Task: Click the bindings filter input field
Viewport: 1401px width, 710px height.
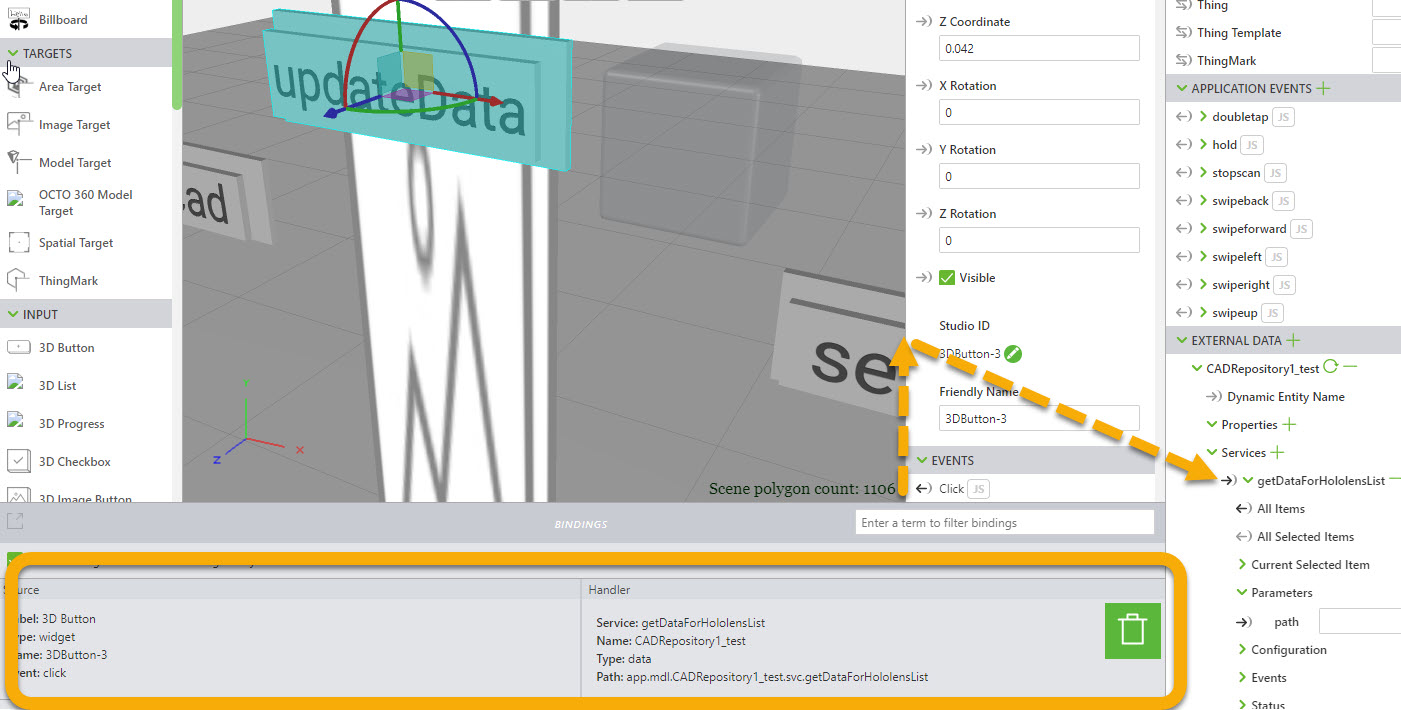Action: pyautogui.click(x=1003, y=521)
